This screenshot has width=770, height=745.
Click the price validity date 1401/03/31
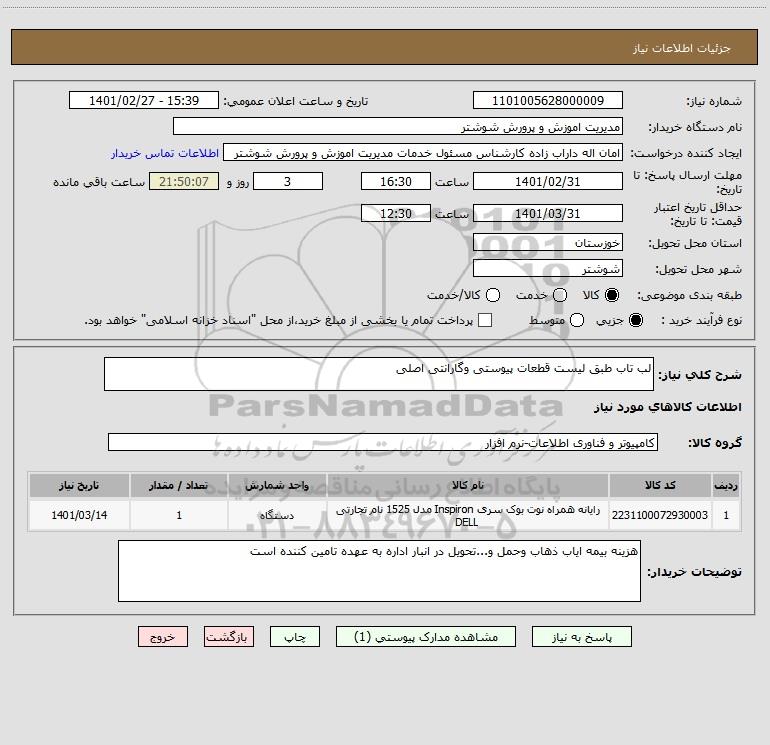click(548, 213)
